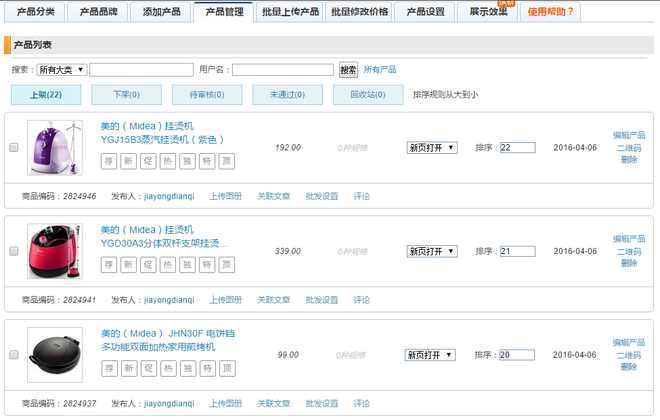Open the 批量上传产品 tab
660x420 pixels.
pyautogui.click(x=290, y=12)
